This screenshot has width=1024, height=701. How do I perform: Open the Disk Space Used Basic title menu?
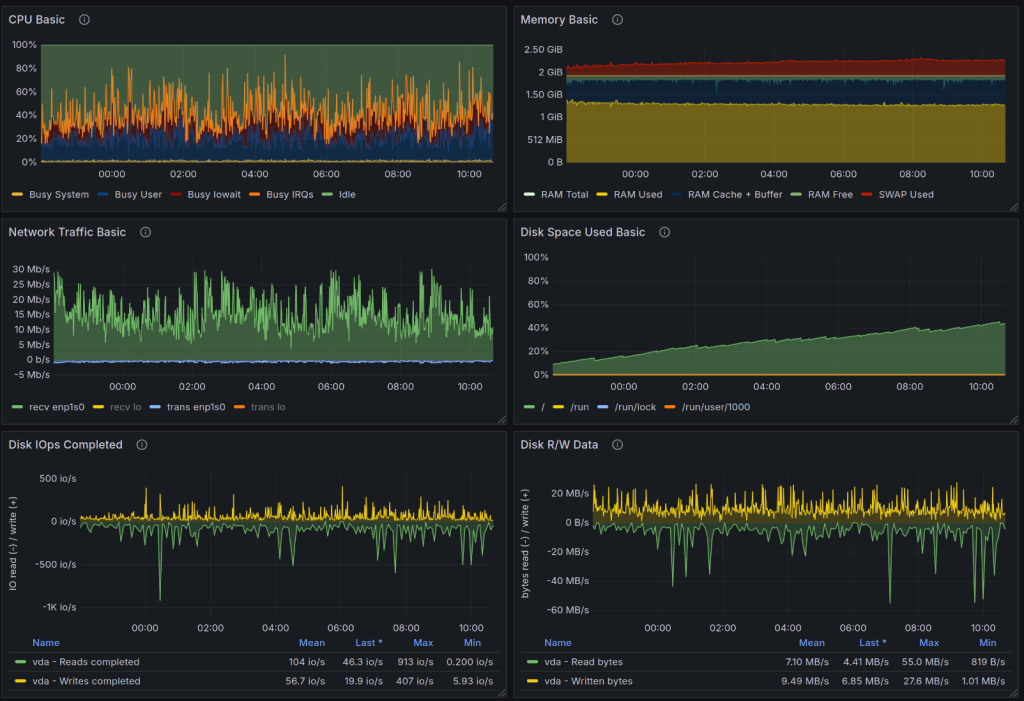point(583,232)
